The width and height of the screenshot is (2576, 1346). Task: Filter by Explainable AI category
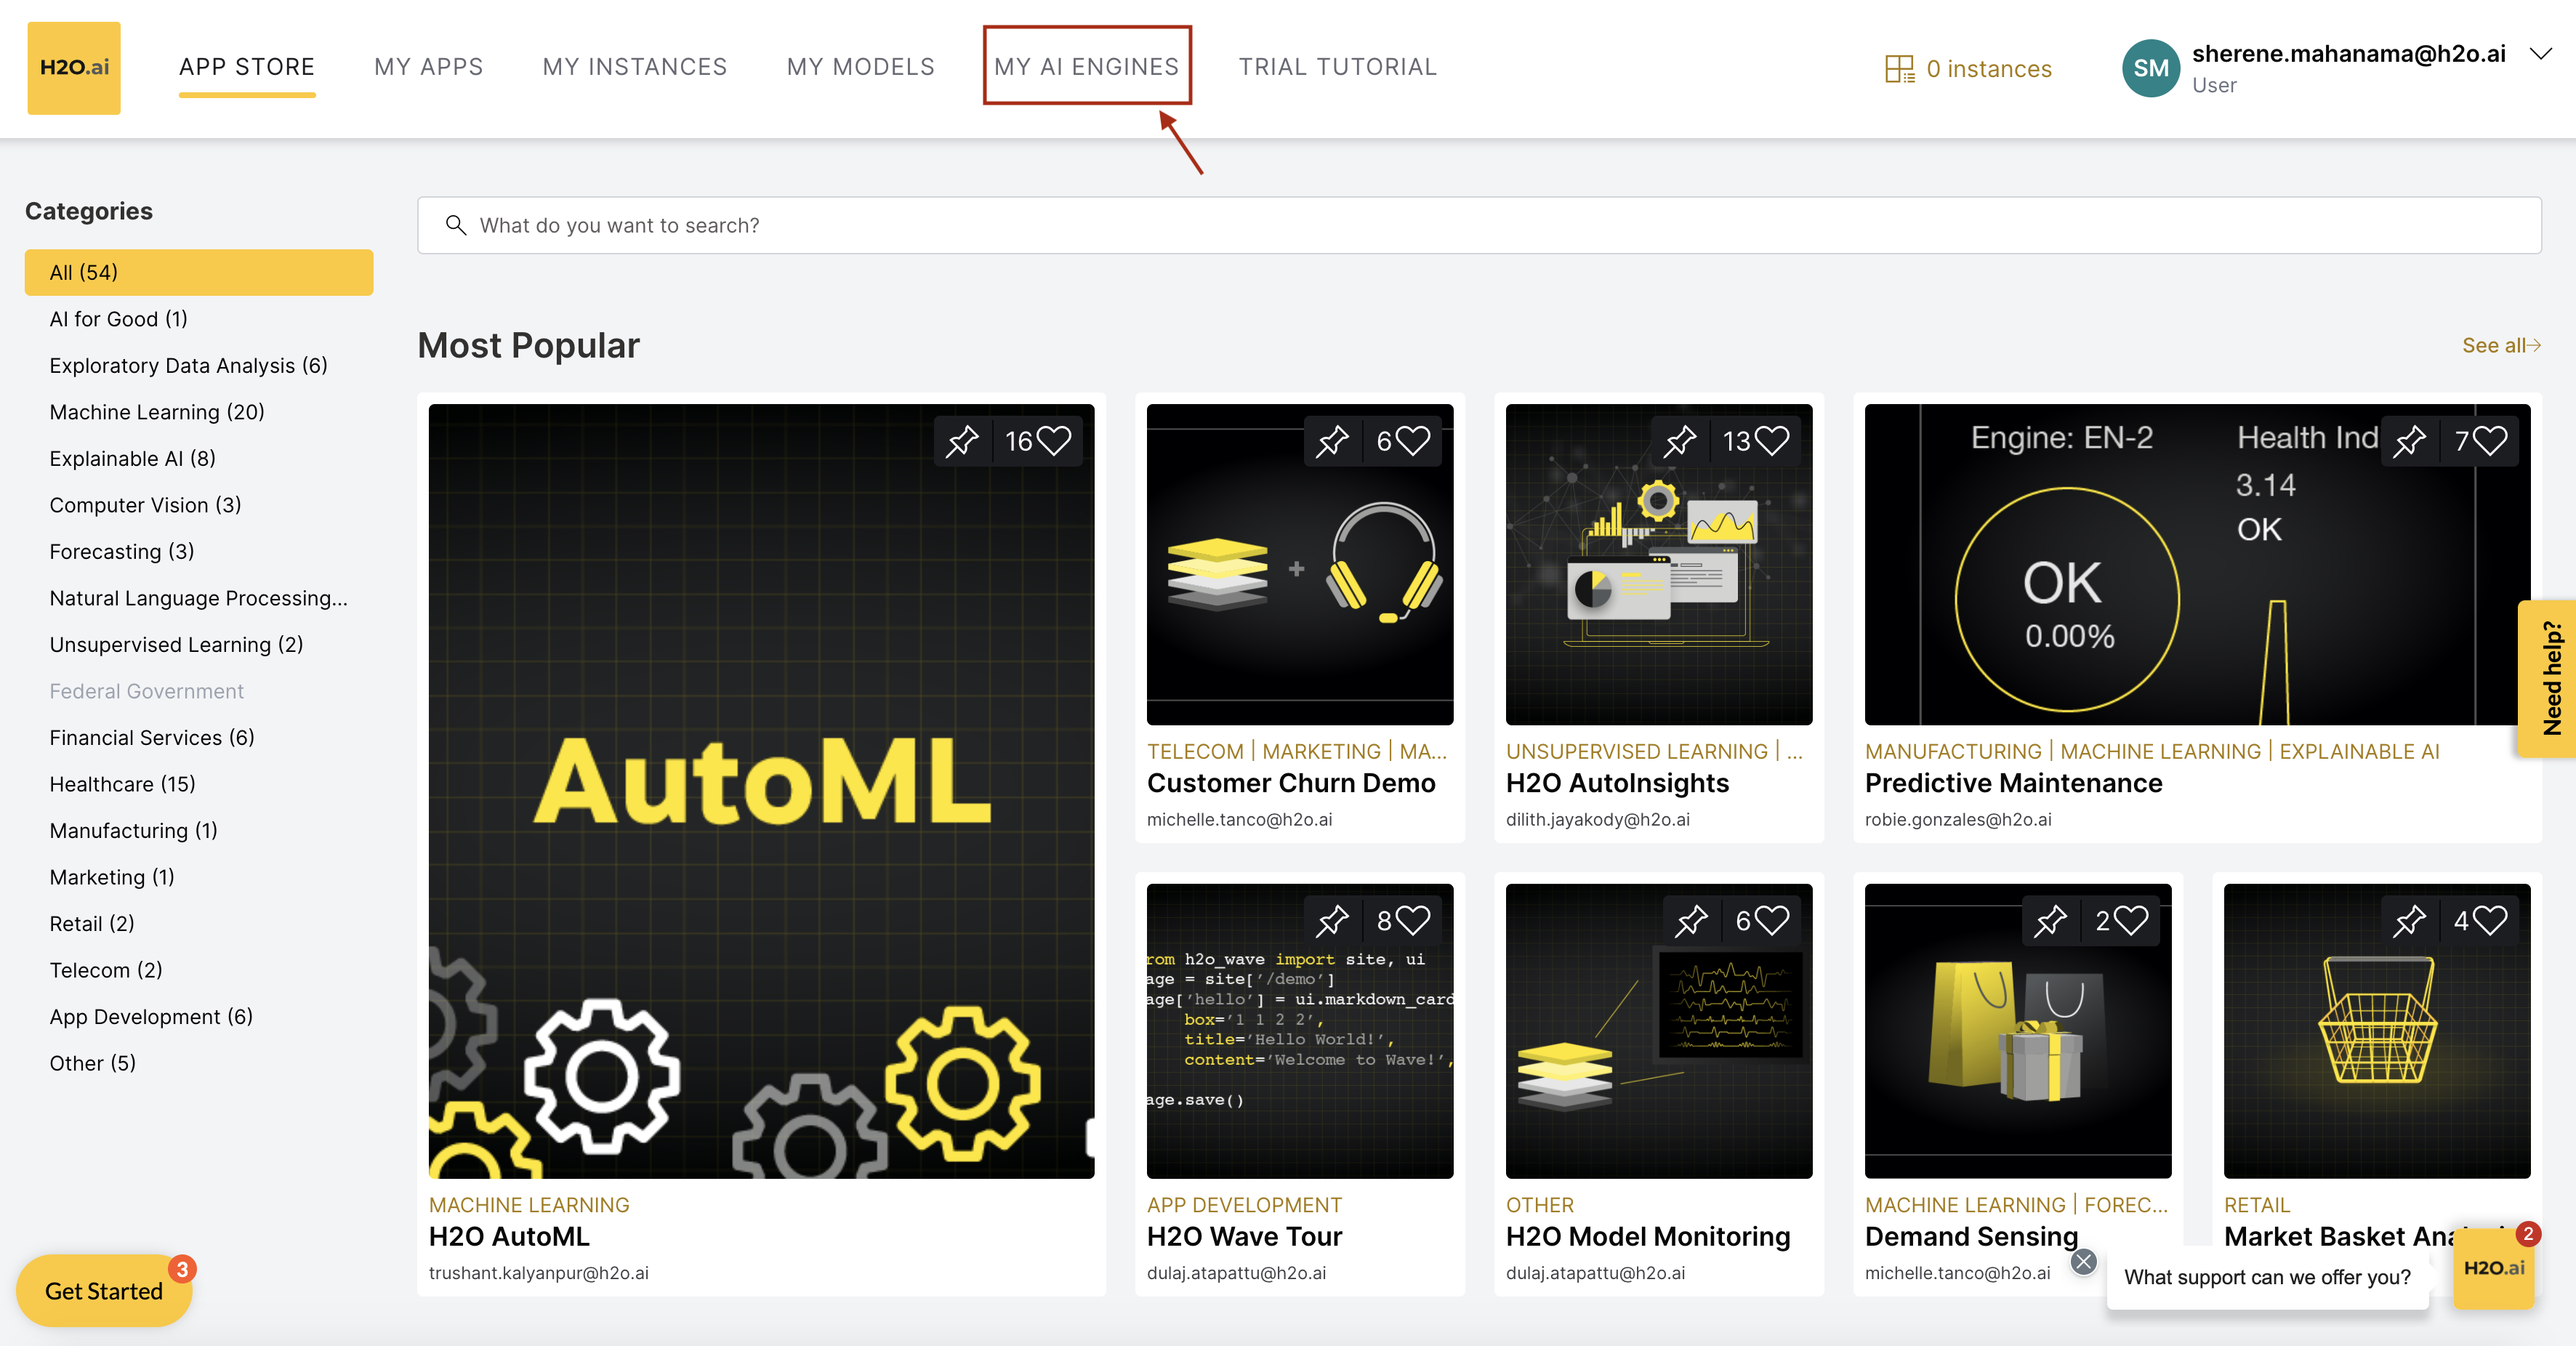tap(133, 458)
